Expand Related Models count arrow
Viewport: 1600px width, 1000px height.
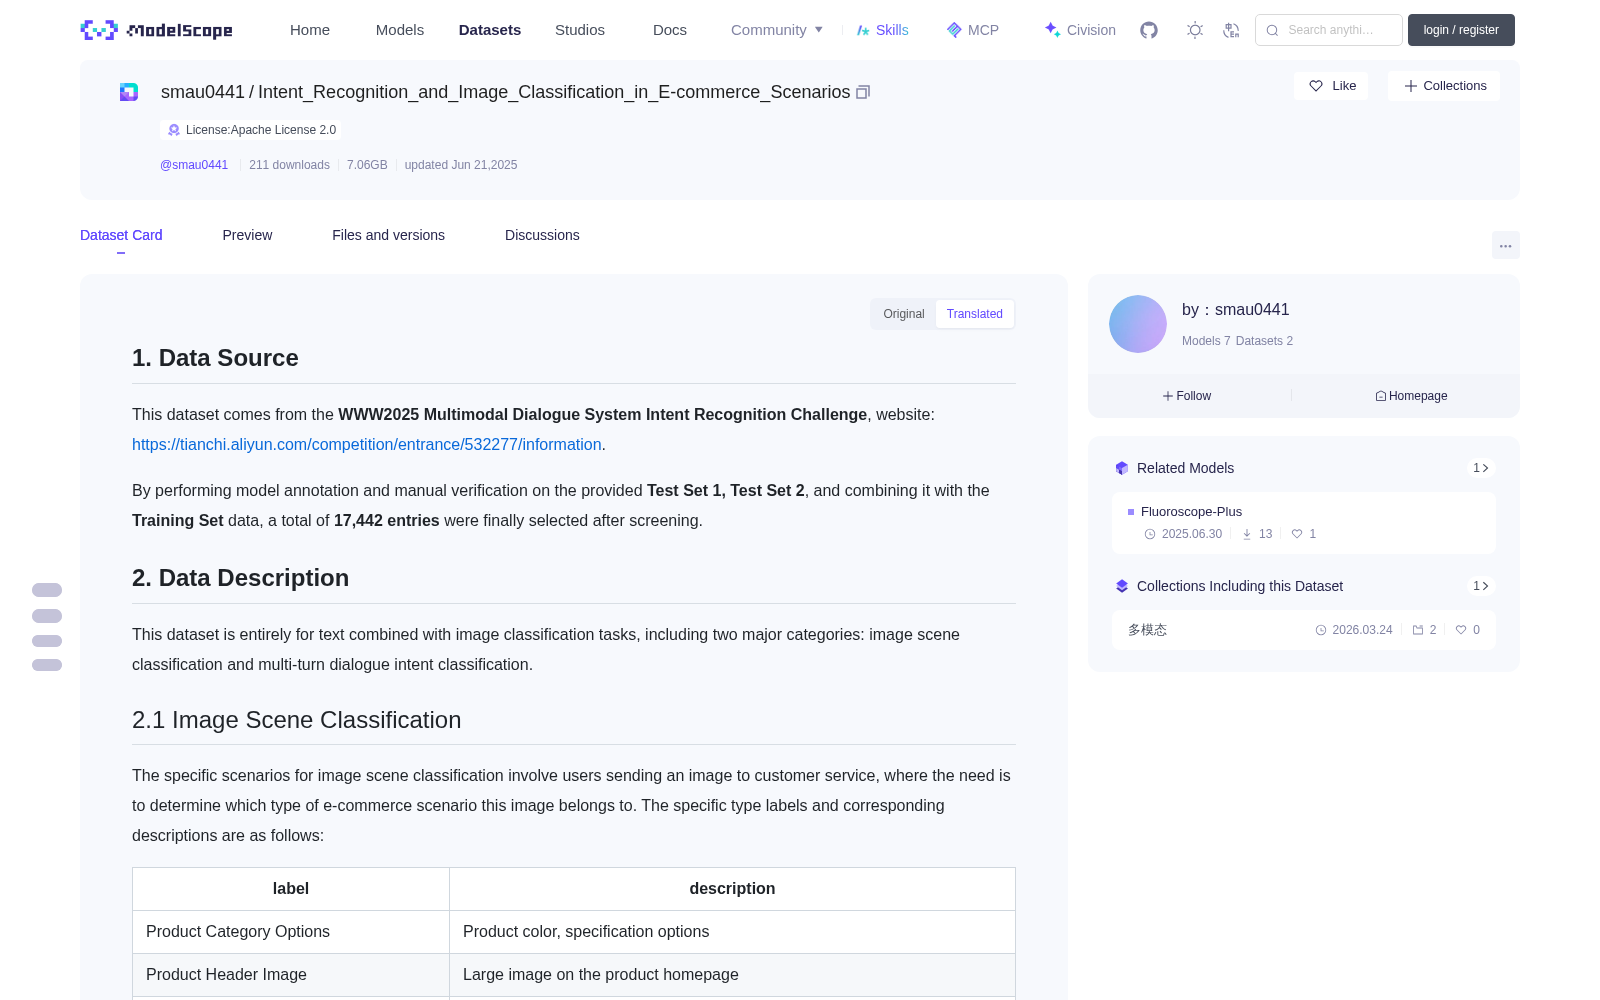[x=1481, y=468]
